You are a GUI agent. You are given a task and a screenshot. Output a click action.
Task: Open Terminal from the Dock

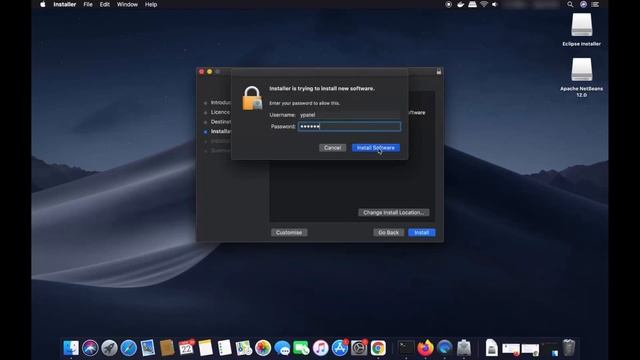click(x=406, y=348)
